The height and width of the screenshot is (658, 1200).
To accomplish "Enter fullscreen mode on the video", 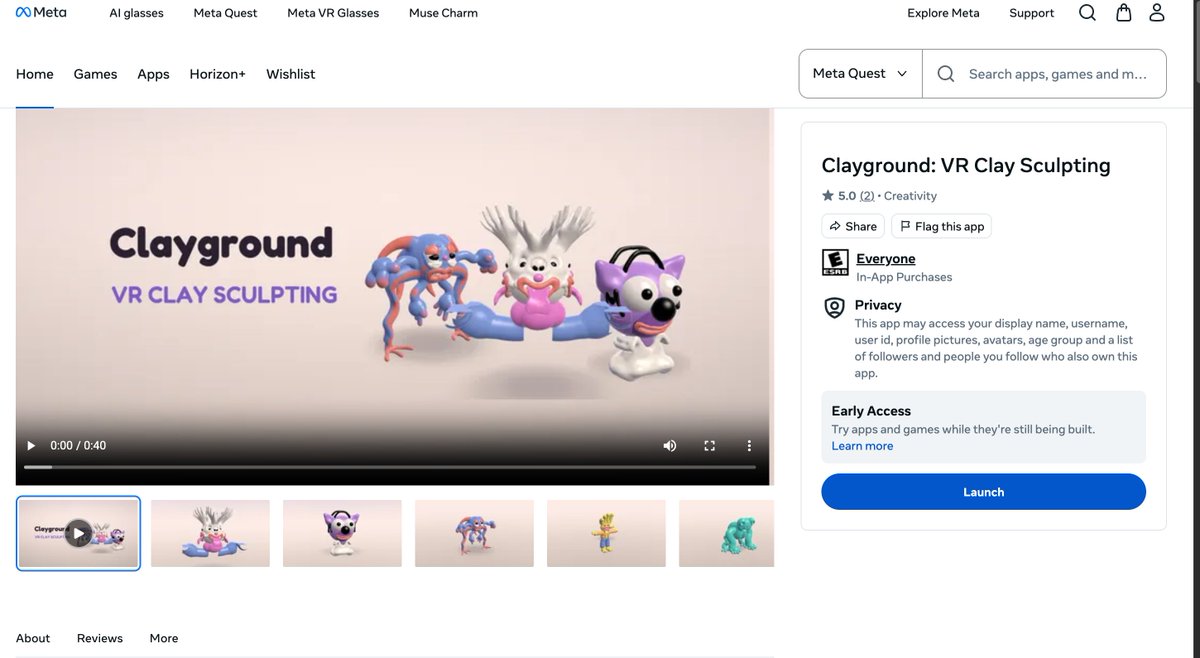I will point(710,445).
